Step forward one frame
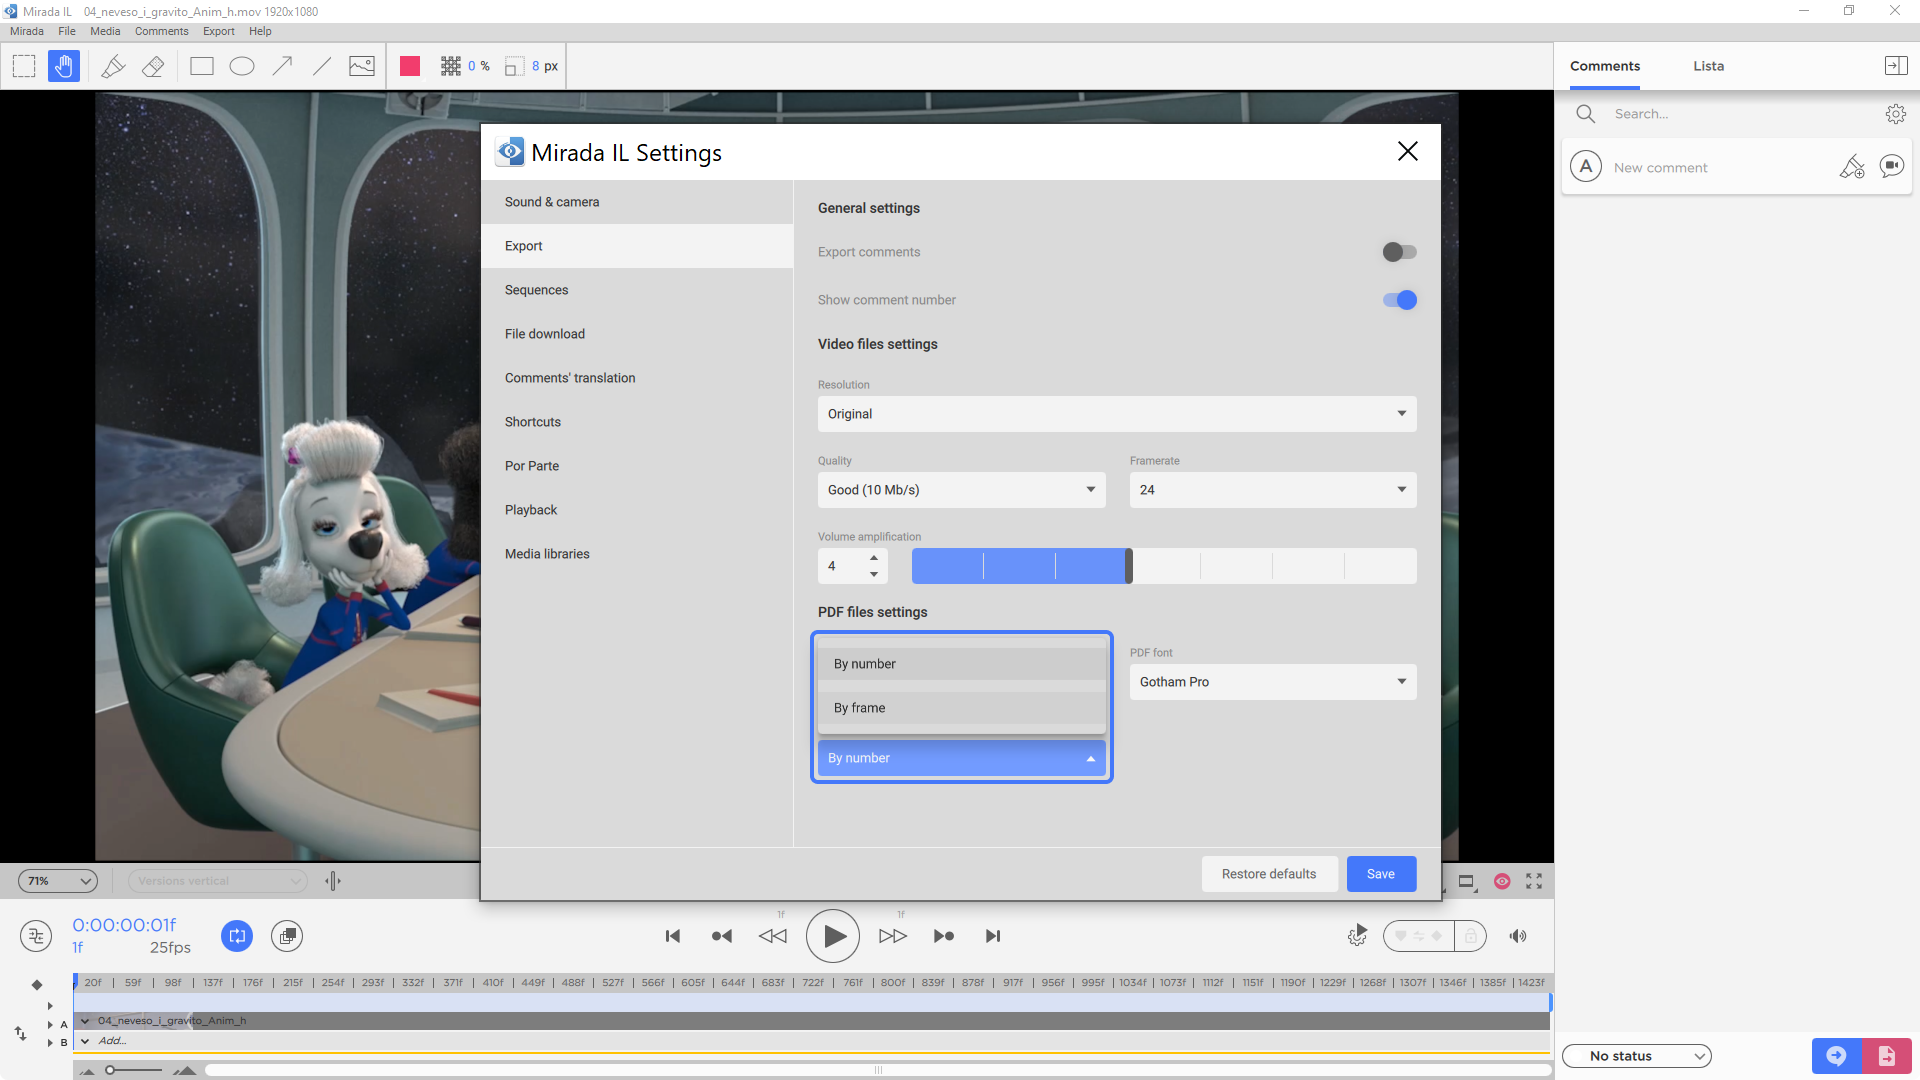Screen dimensions: 1920x1080 tap(893, 936)
